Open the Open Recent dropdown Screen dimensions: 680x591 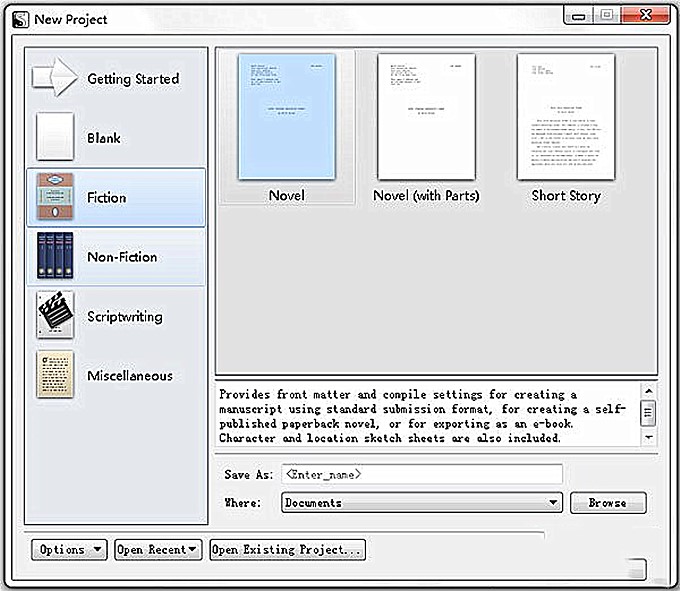pos(158,549)
